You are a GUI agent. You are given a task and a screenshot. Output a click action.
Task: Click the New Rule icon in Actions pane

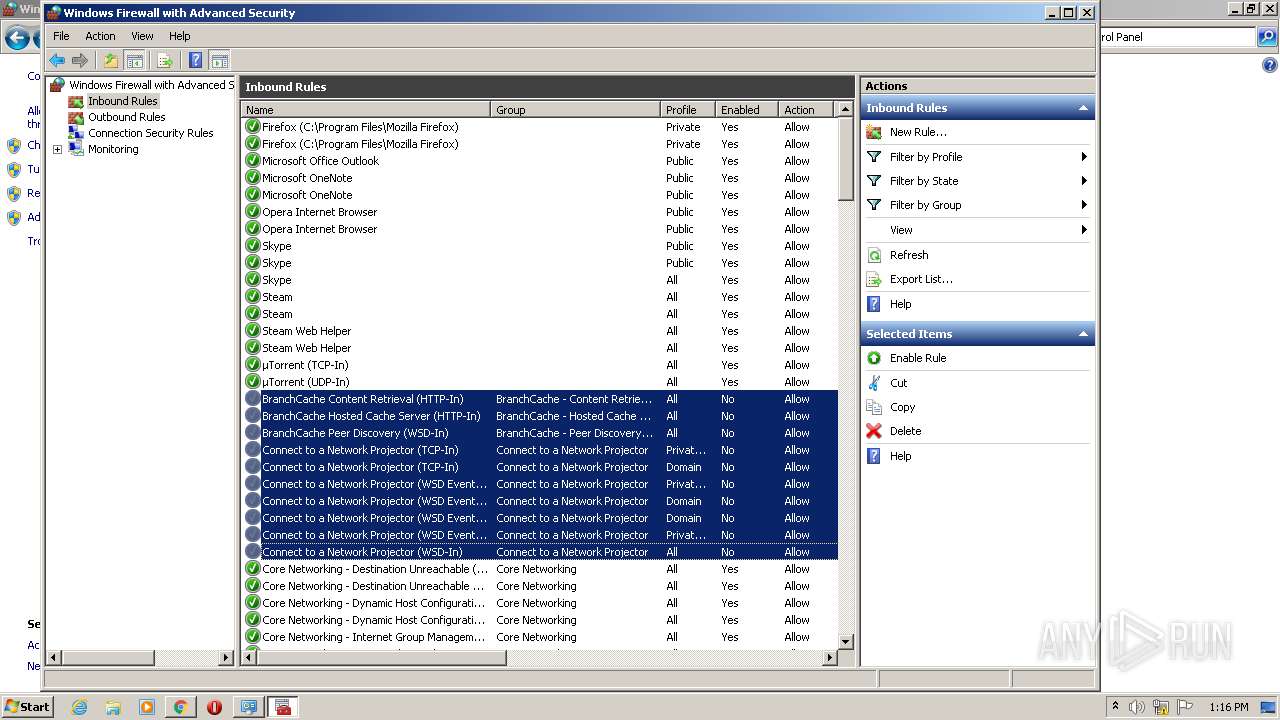(874, 132)
